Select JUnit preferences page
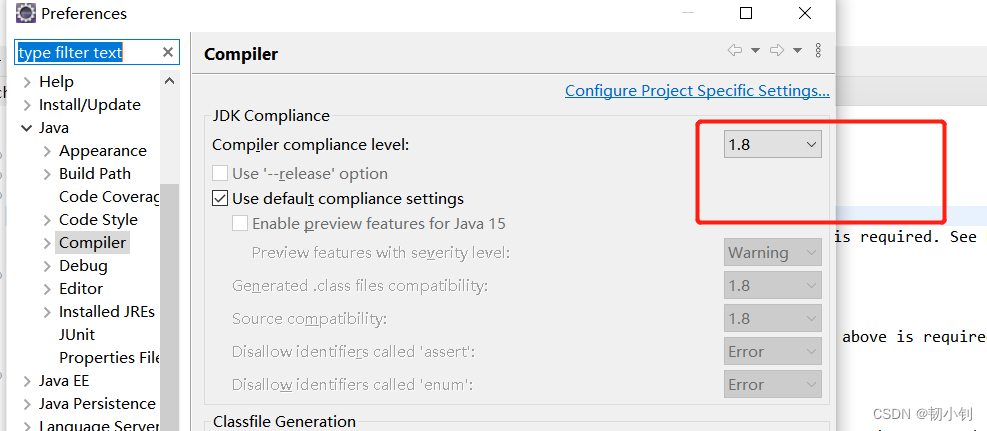This screenshot has height=431, width=987. point(77,335)
